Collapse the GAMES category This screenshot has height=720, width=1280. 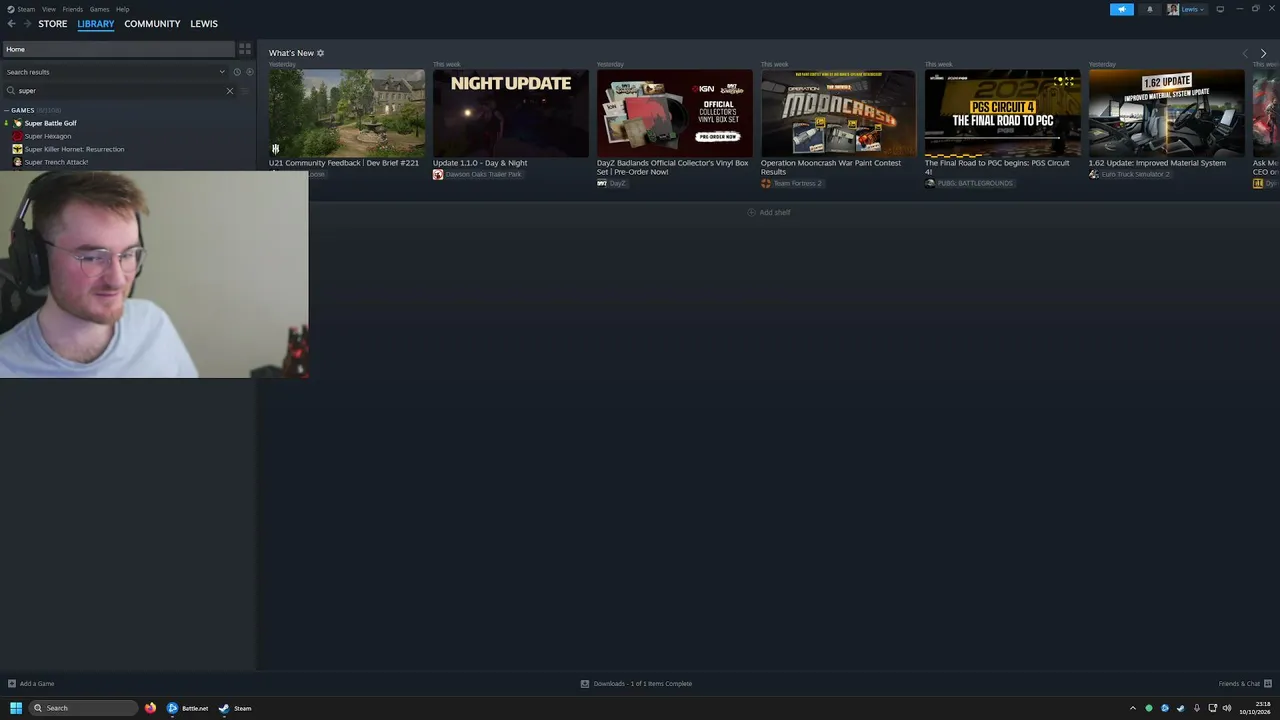point(7,110)
